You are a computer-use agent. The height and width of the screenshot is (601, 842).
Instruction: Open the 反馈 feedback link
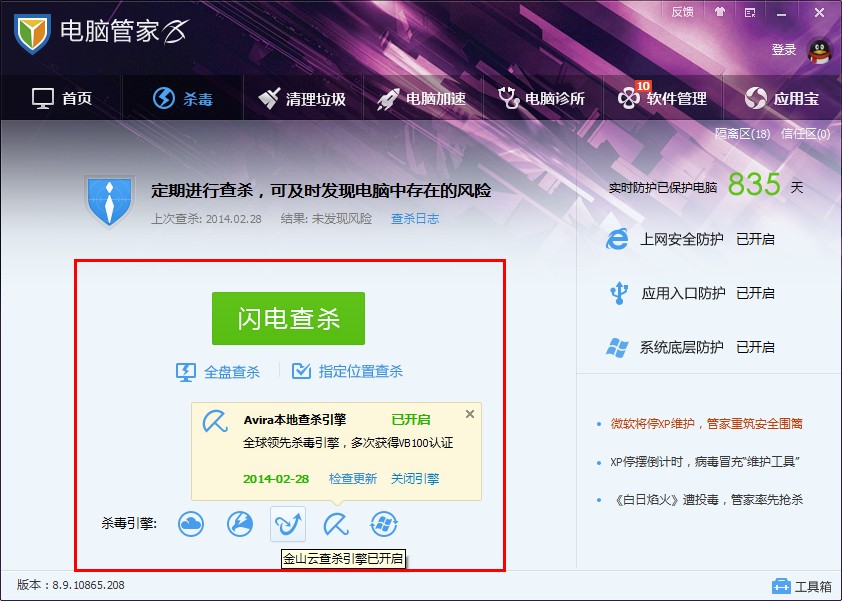pos(683,12)
